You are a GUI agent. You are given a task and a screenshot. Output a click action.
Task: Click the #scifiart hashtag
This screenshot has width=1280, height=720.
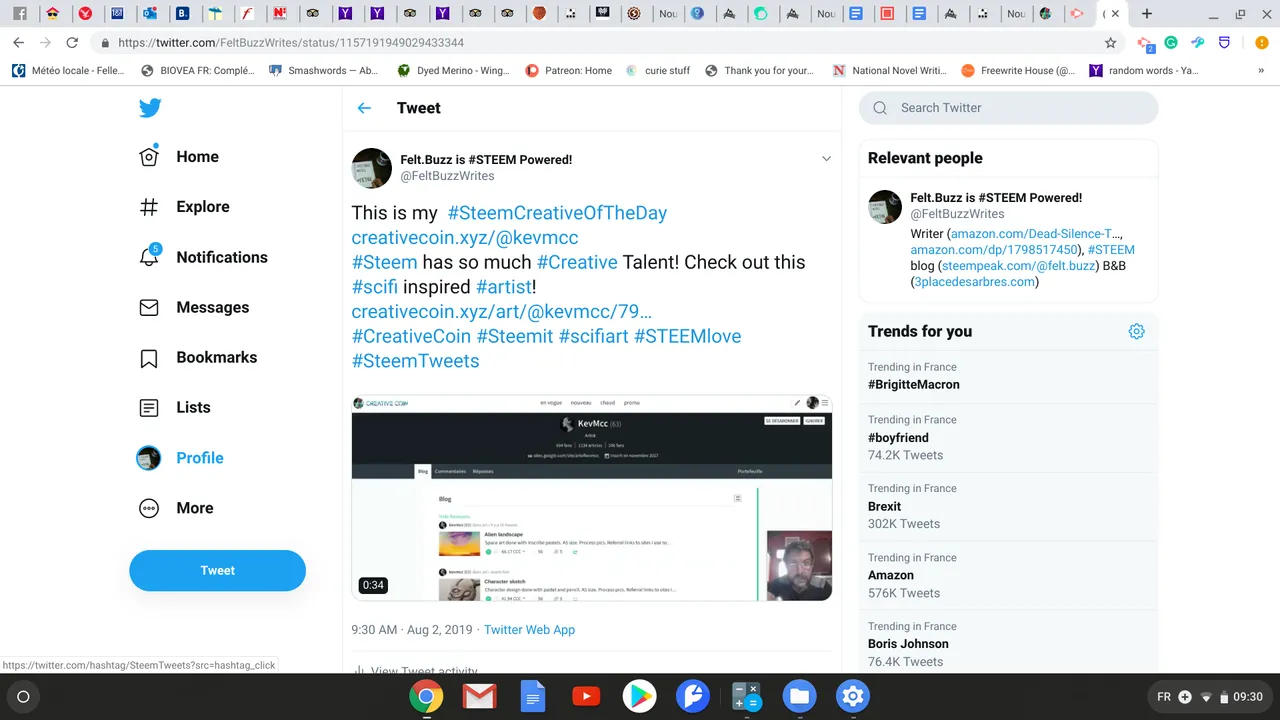coord(594,336)
